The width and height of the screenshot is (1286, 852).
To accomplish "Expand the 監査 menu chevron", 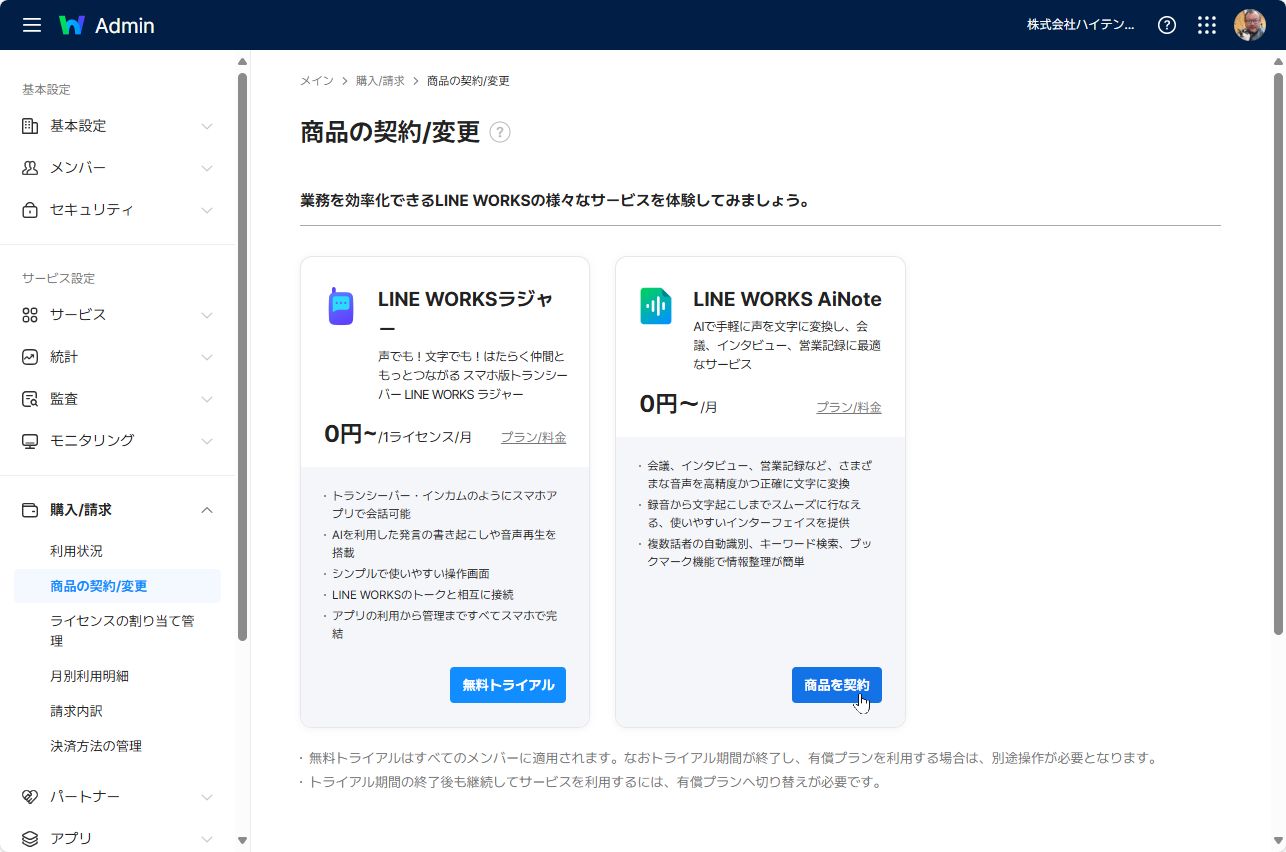I will click(207, 399).
